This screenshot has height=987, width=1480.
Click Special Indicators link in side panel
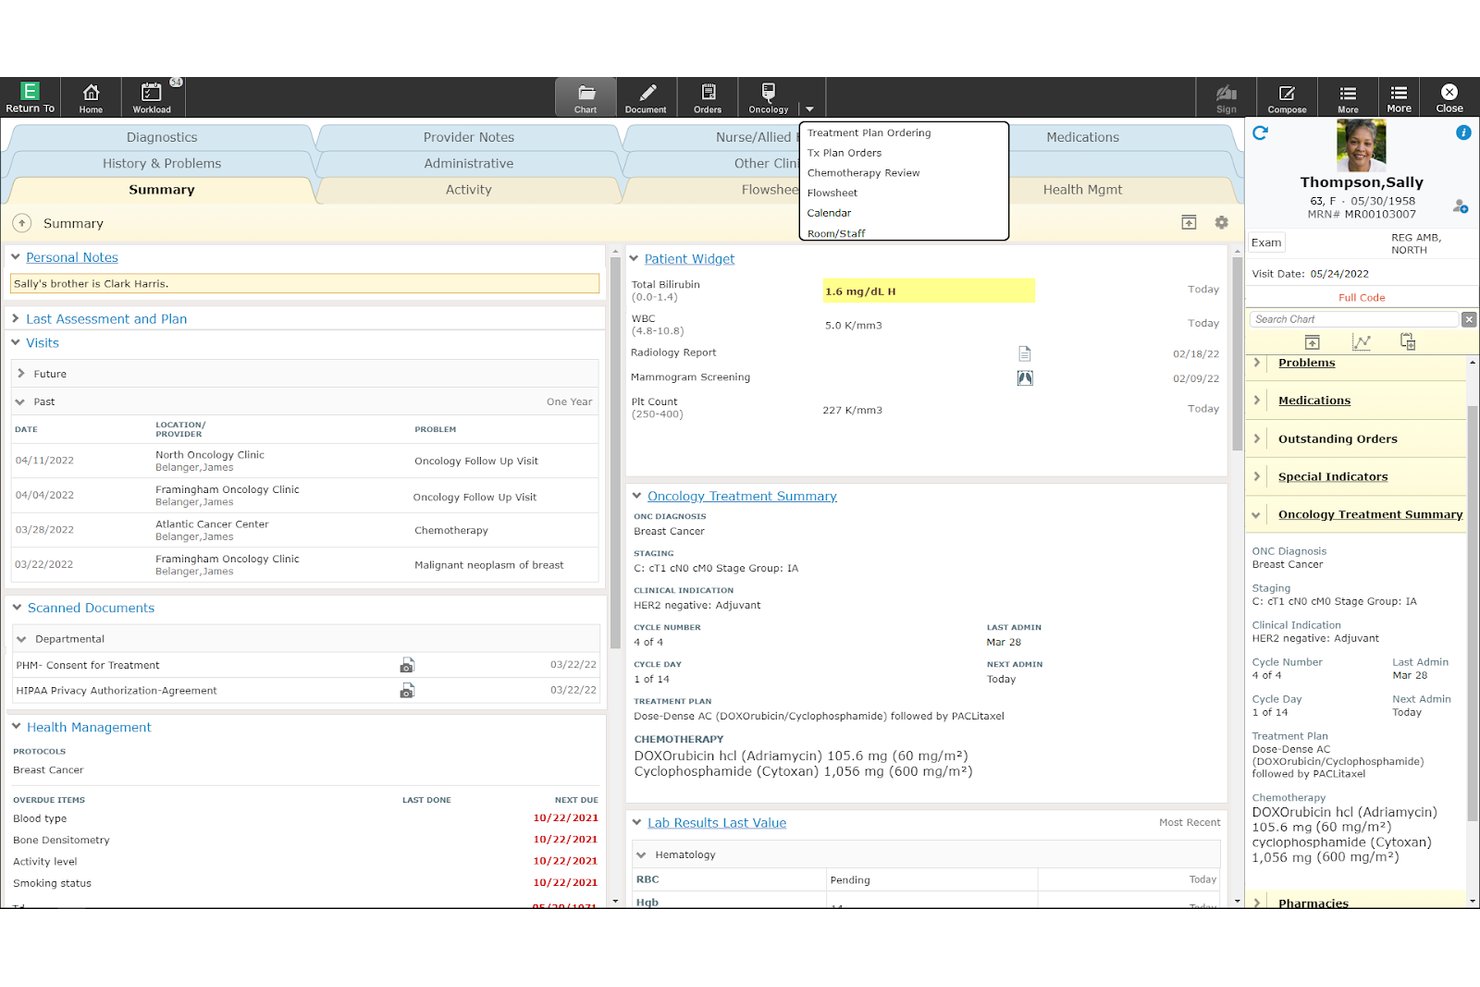click(x=1333, y=476)
